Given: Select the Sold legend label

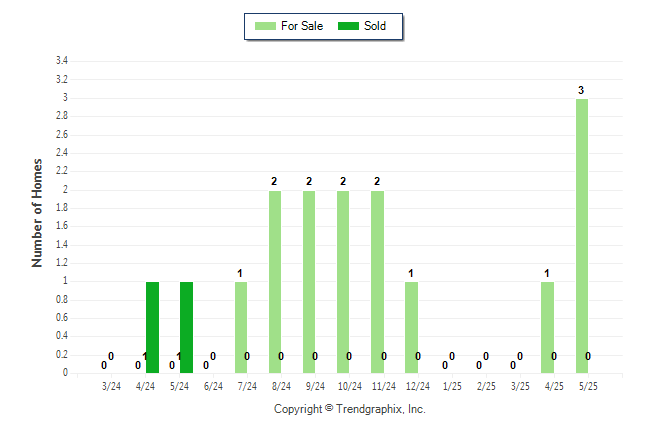Looking at the screenshot, I should pos(375,26).
